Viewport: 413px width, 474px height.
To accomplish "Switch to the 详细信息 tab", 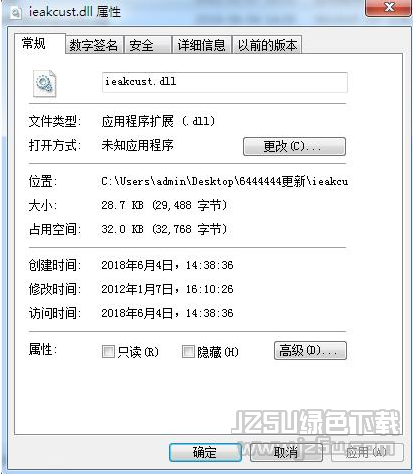I will 201,45.
